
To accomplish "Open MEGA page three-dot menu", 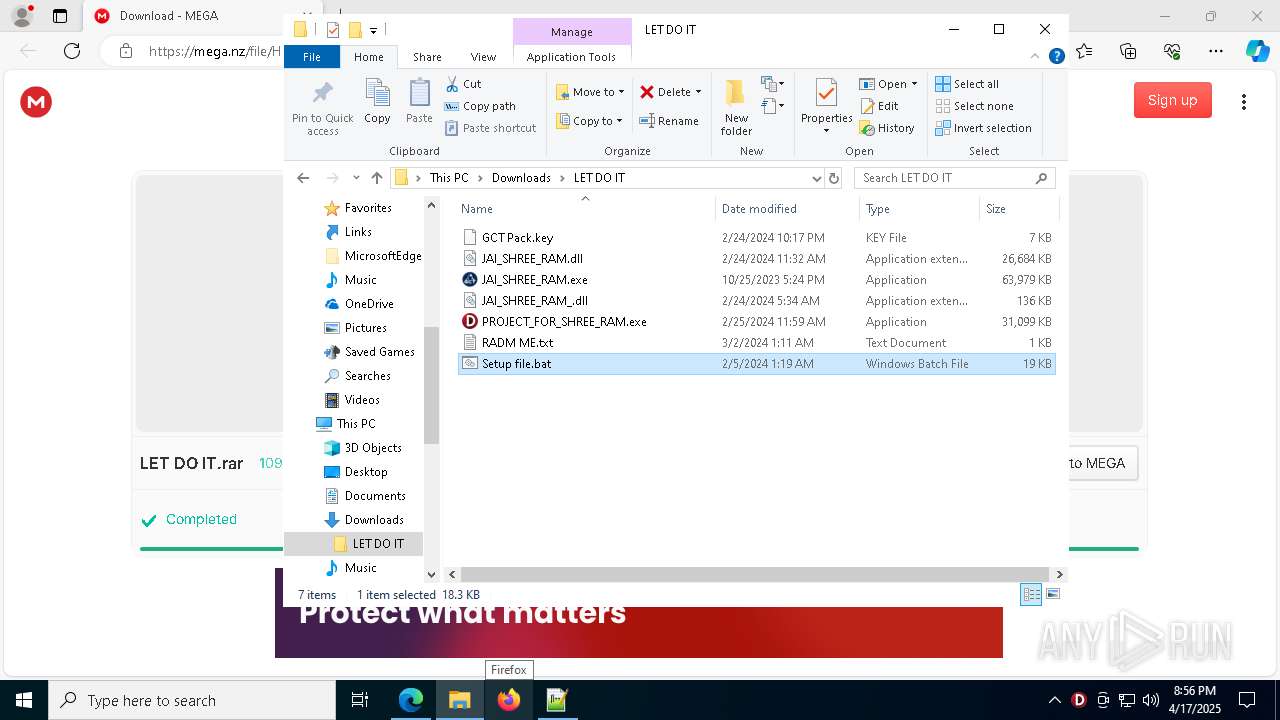I will point(1243,102).
